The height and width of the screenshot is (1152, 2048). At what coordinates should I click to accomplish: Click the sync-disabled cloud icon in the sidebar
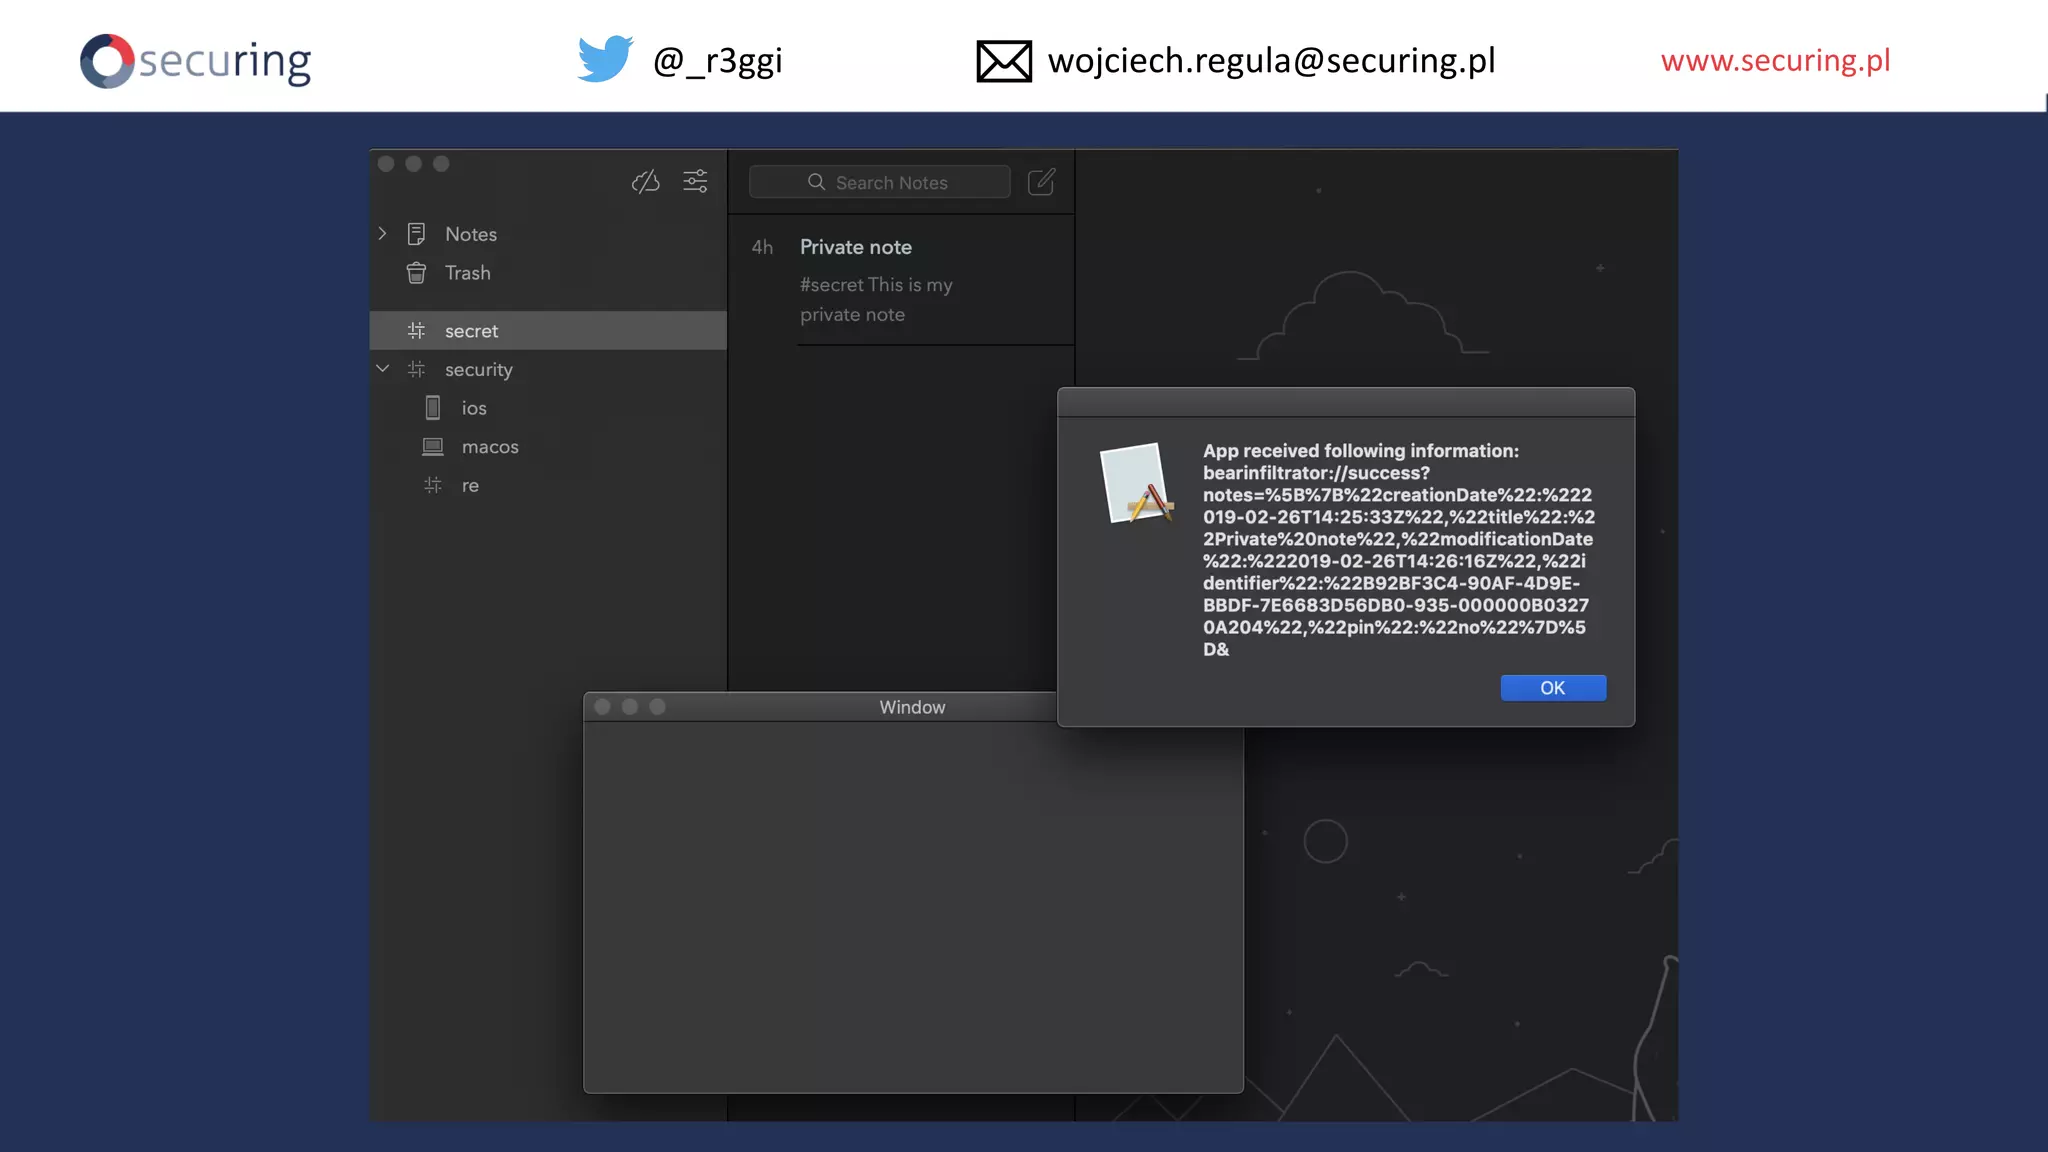[x=646, y=181]
